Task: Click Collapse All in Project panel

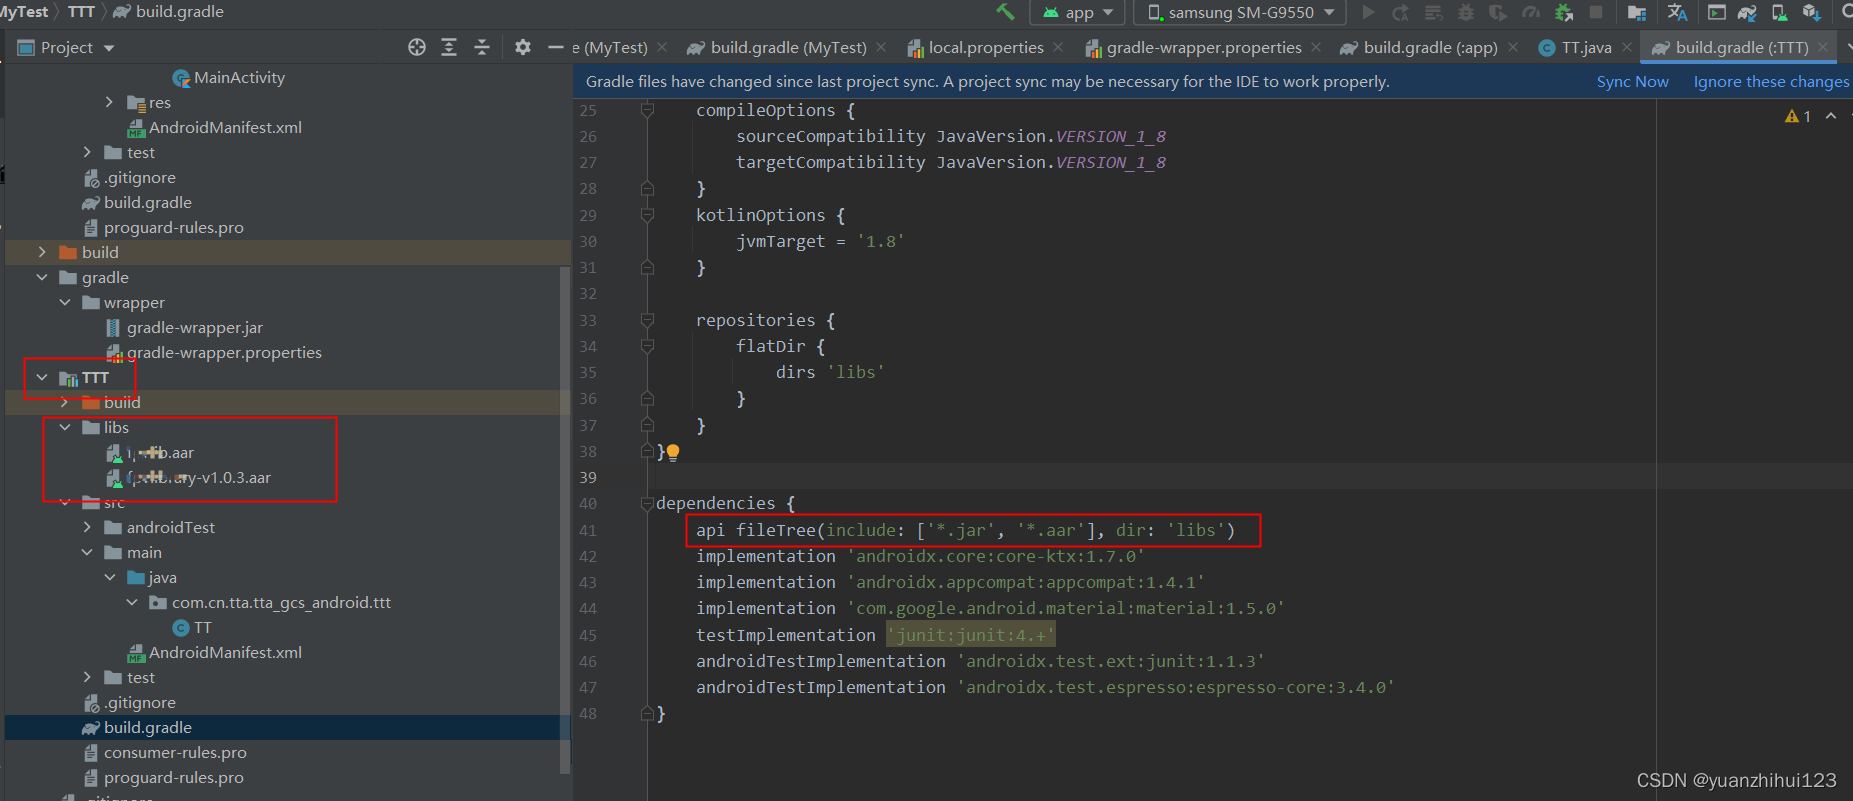Action: click(x=482, y=47)
